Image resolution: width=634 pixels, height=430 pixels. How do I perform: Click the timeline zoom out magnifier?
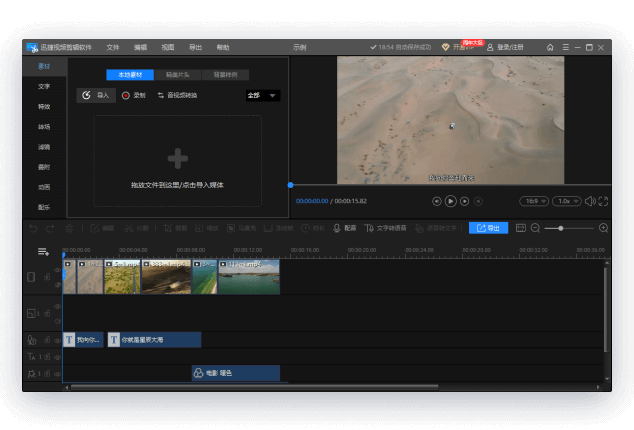[535, 228]
